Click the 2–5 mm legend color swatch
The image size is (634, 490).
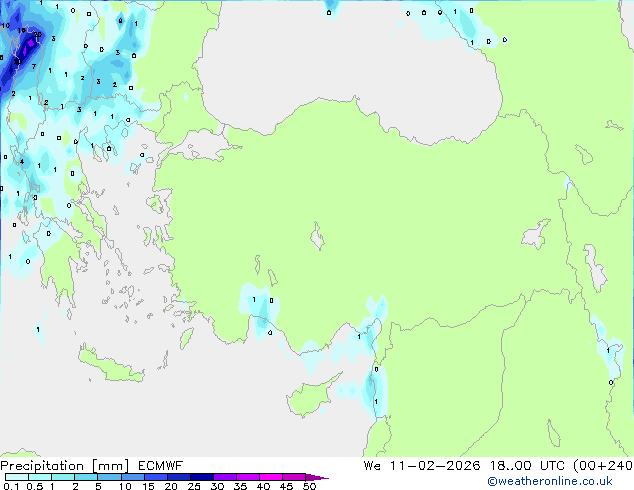tap(86, 477)
